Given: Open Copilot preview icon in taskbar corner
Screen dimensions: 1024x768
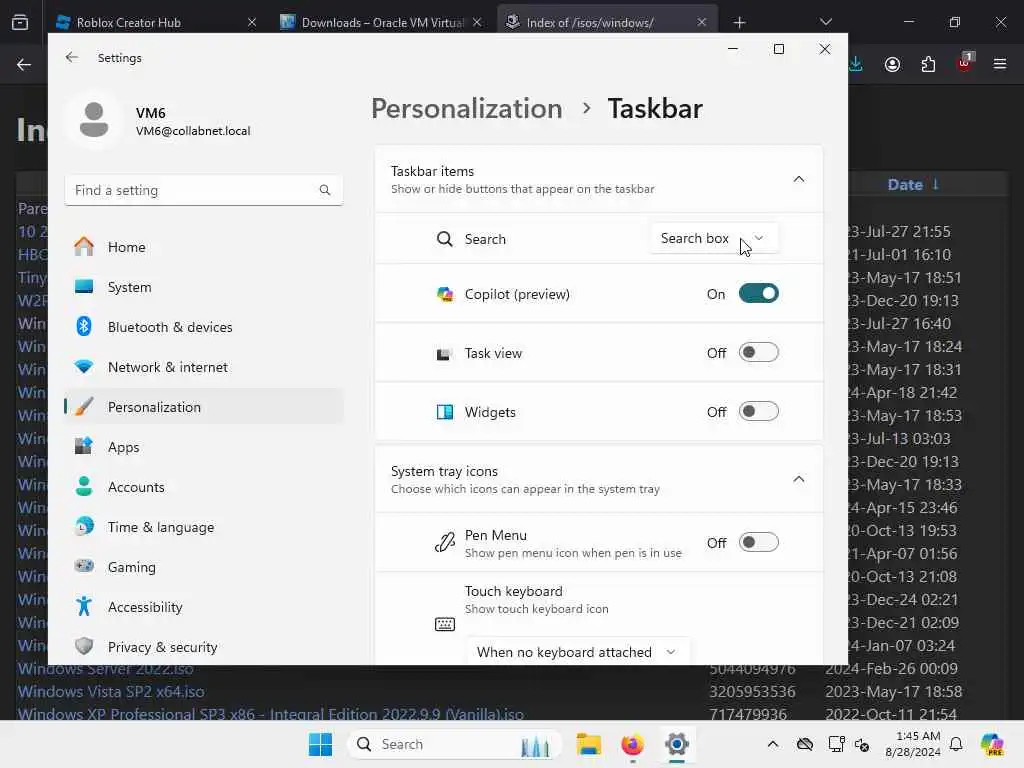Looking at the screenshot, I should [x=992, y=744].
